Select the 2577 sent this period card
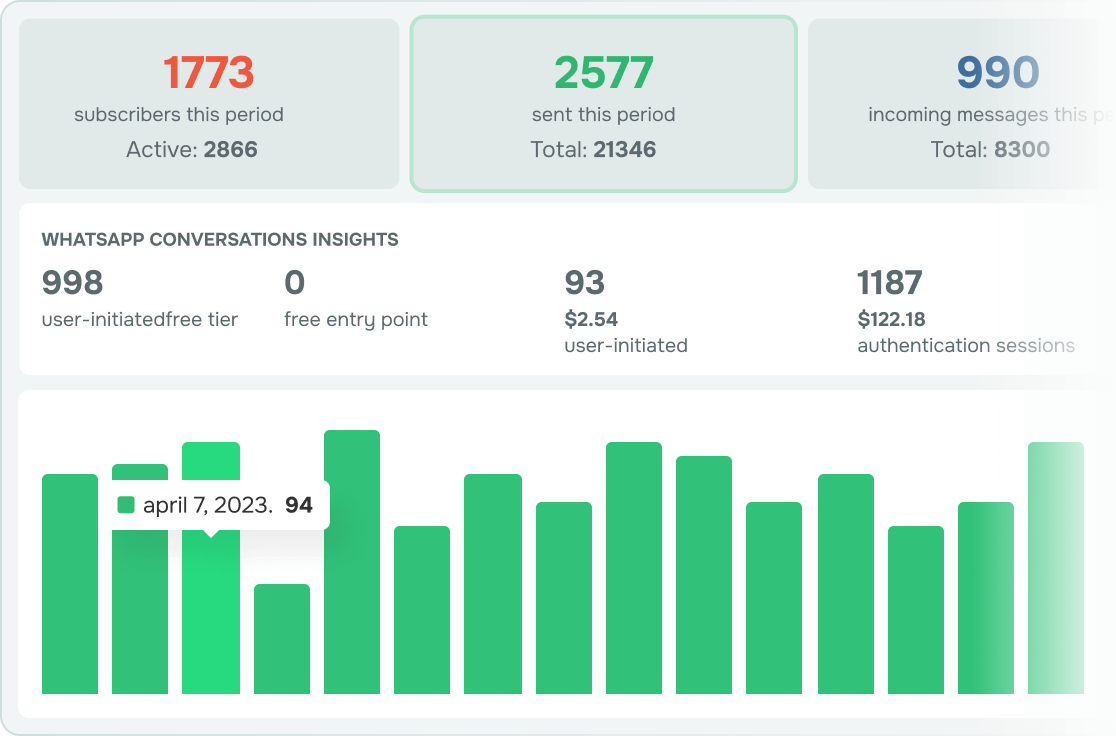 [x=604, y=104]
